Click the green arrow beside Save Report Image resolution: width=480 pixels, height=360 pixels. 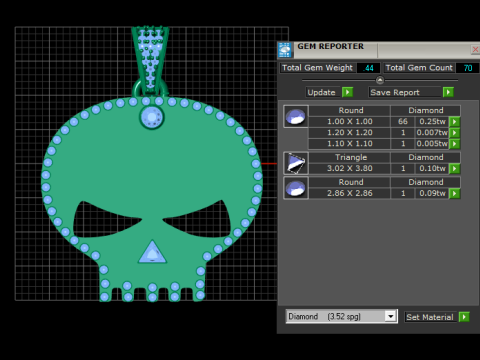(448, 92)
